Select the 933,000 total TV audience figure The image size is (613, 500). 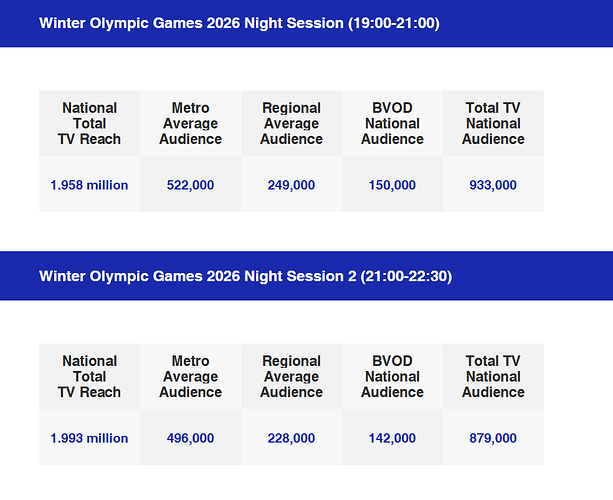click(493, 185)
